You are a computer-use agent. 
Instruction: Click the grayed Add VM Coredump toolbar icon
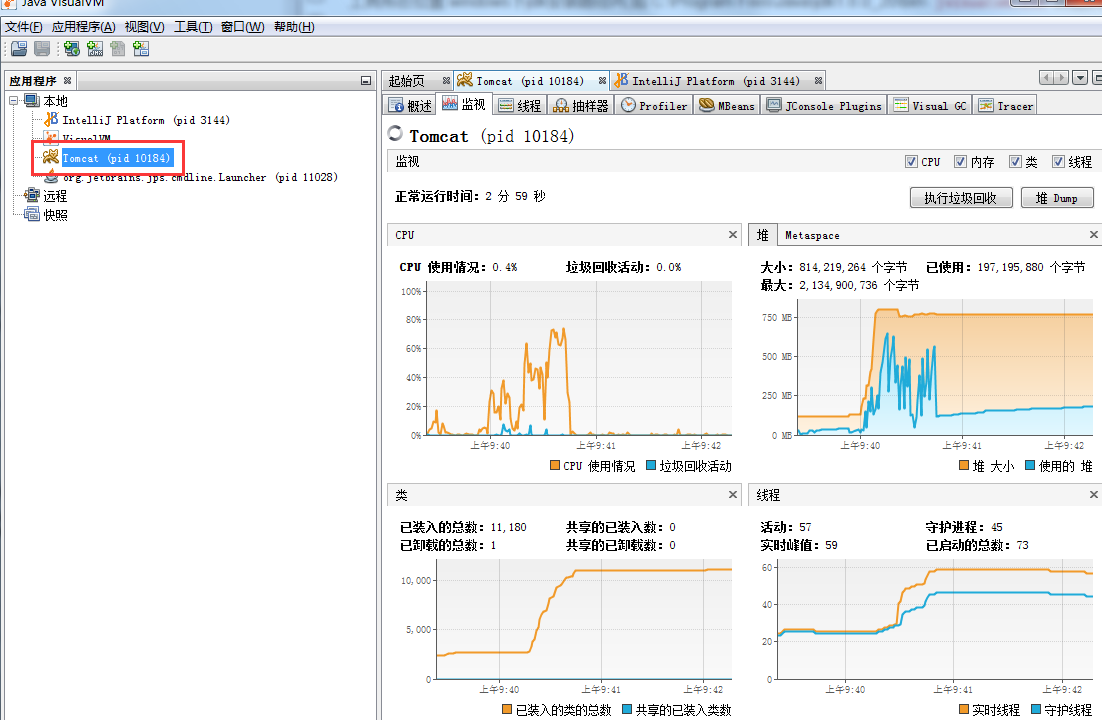(x=117, y=49)
